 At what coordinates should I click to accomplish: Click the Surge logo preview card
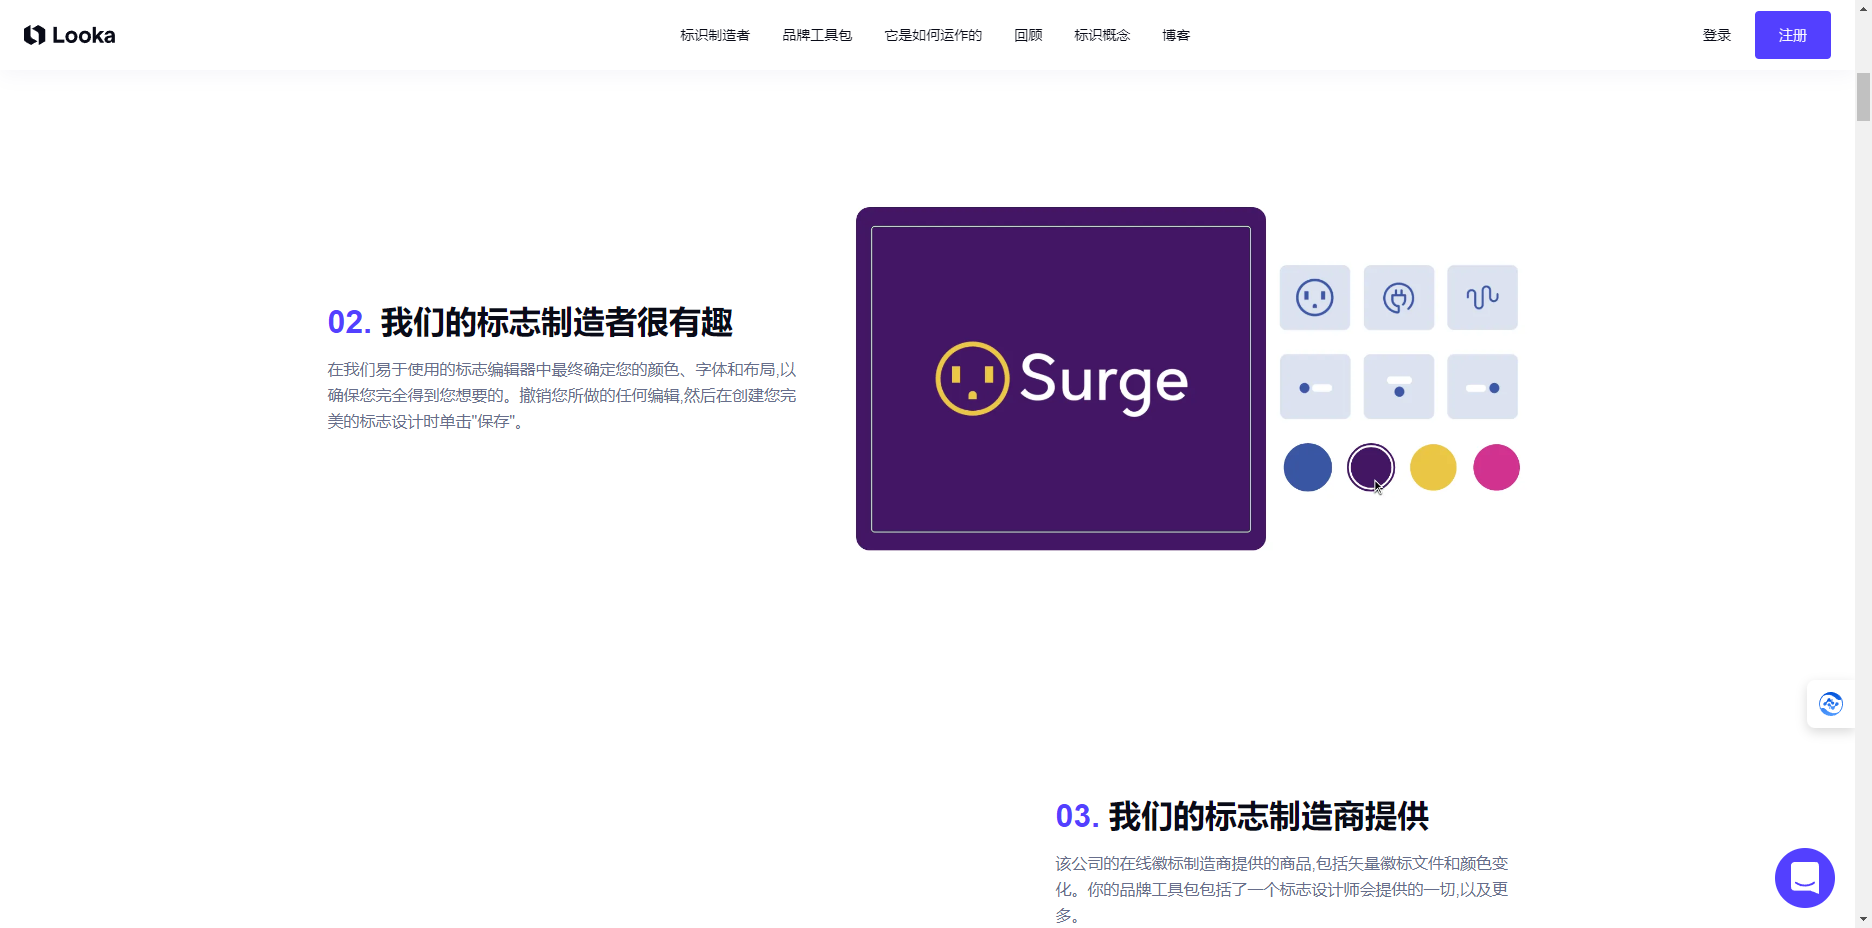pos(1060,379)
